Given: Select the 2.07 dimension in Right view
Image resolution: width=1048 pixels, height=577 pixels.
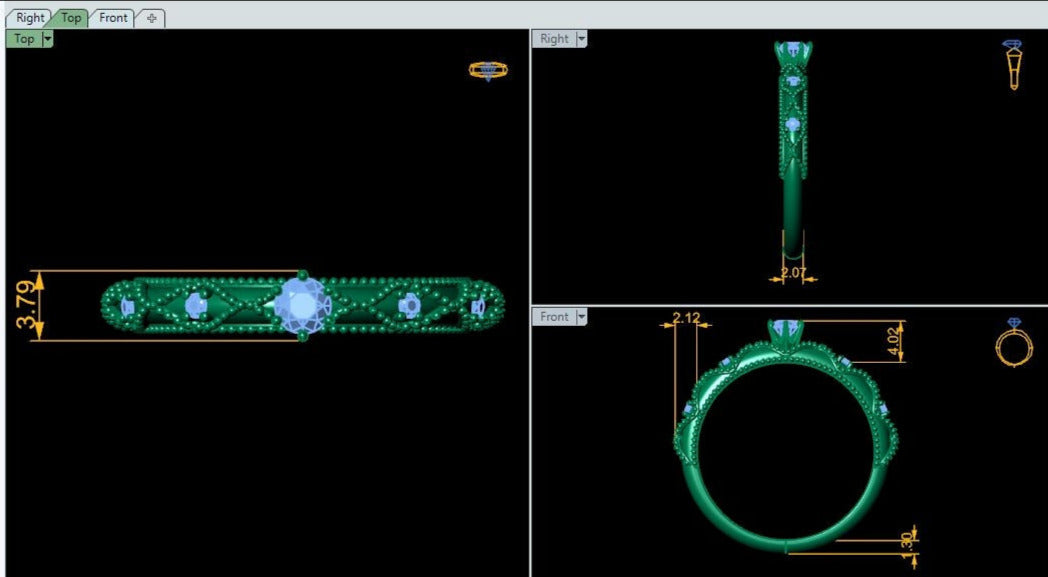Looking at the screenshot, I should point(793,272).
